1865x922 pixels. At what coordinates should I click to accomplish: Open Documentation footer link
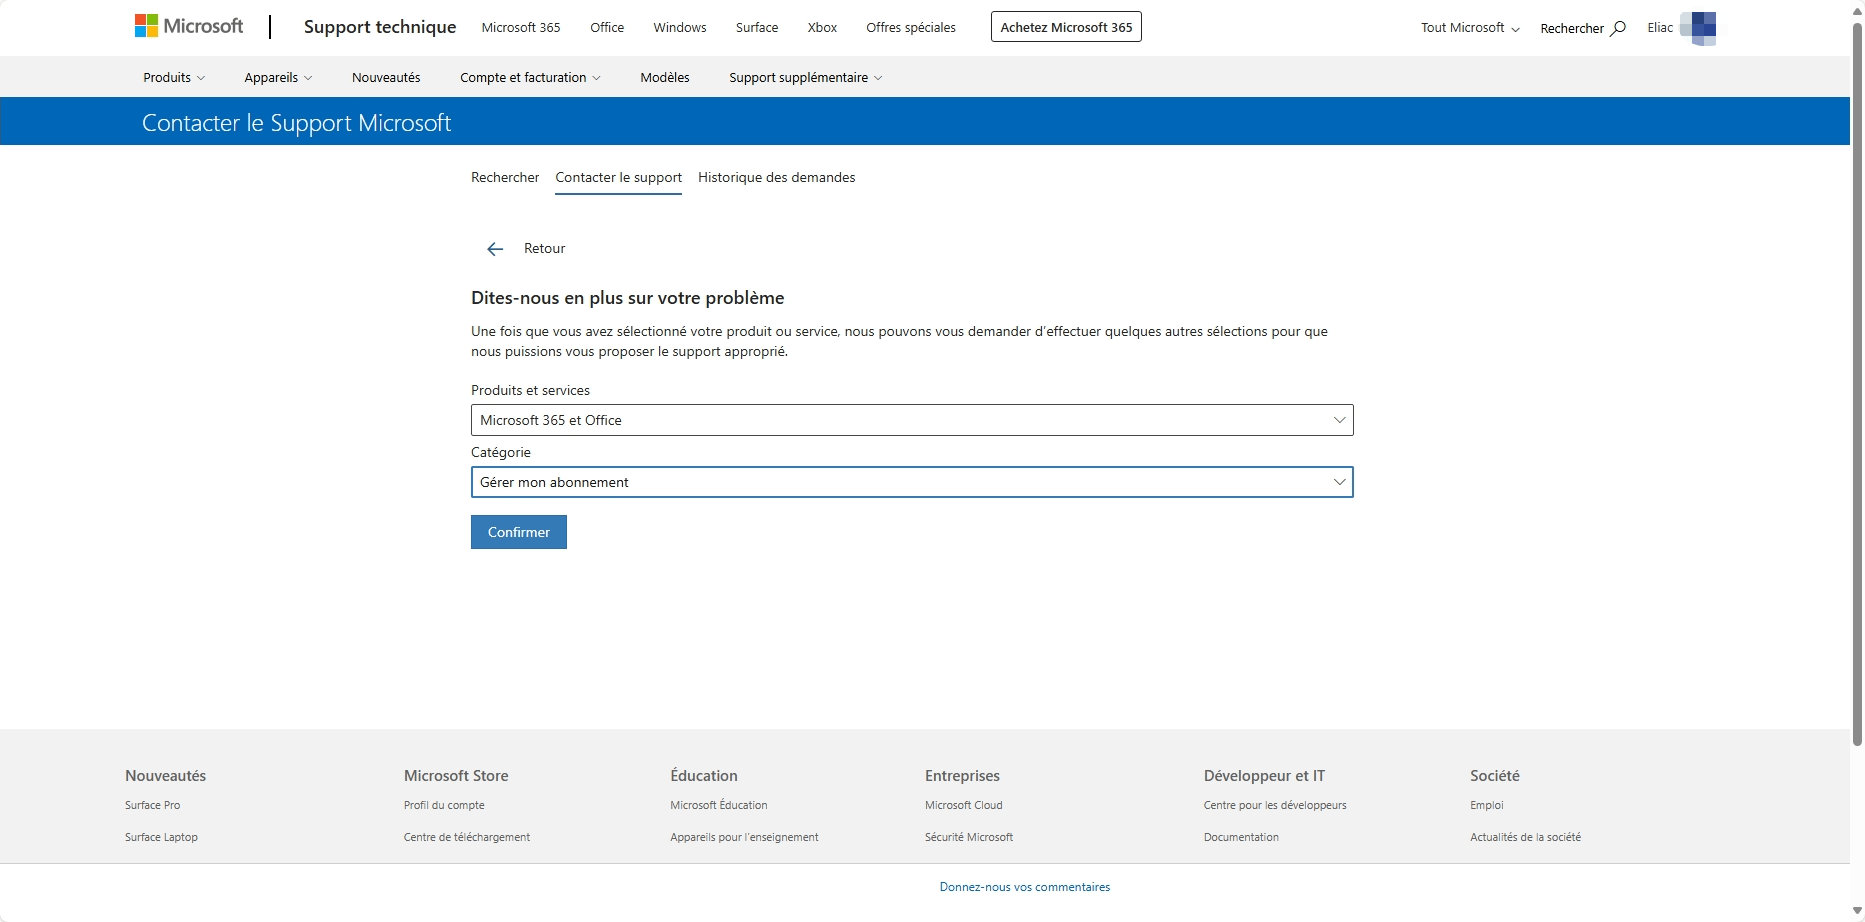pyautogui.click(x=1241, y=837)
